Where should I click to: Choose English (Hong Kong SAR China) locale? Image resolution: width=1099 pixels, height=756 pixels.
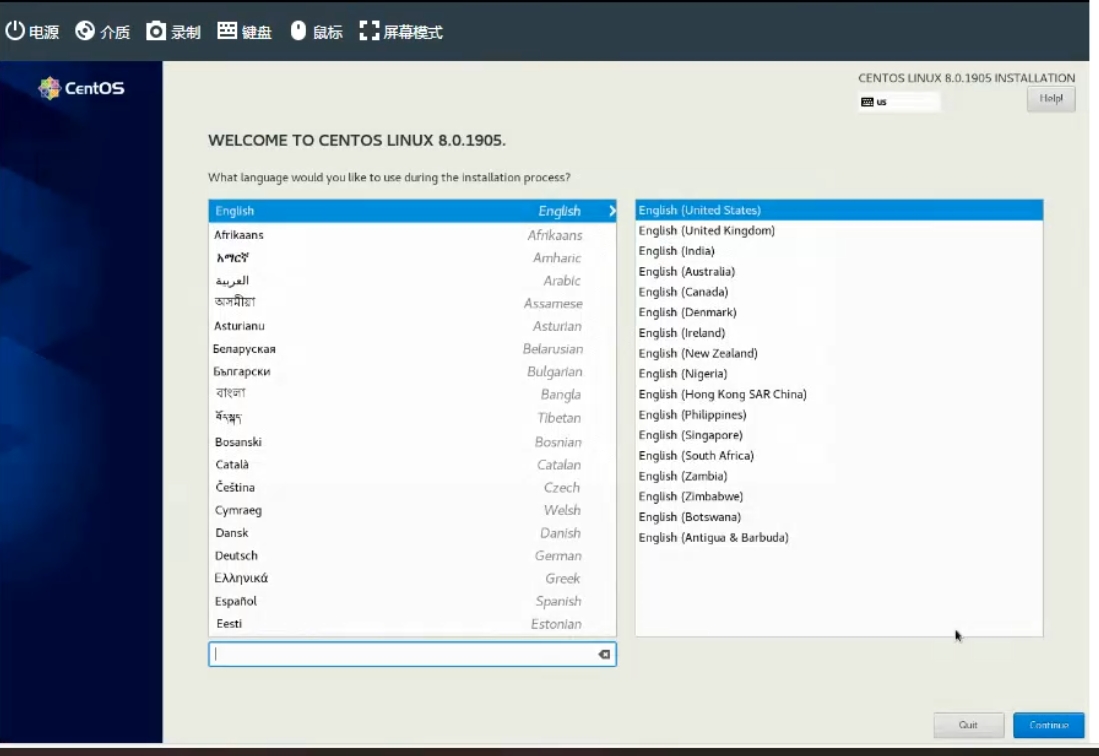pyautogui.click(x=839, y=394)
